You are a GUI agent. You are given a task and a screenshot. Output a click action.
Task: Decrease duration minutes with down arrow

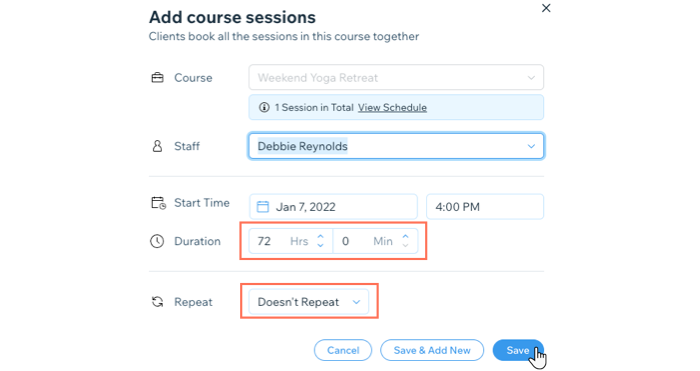point(405,246)
